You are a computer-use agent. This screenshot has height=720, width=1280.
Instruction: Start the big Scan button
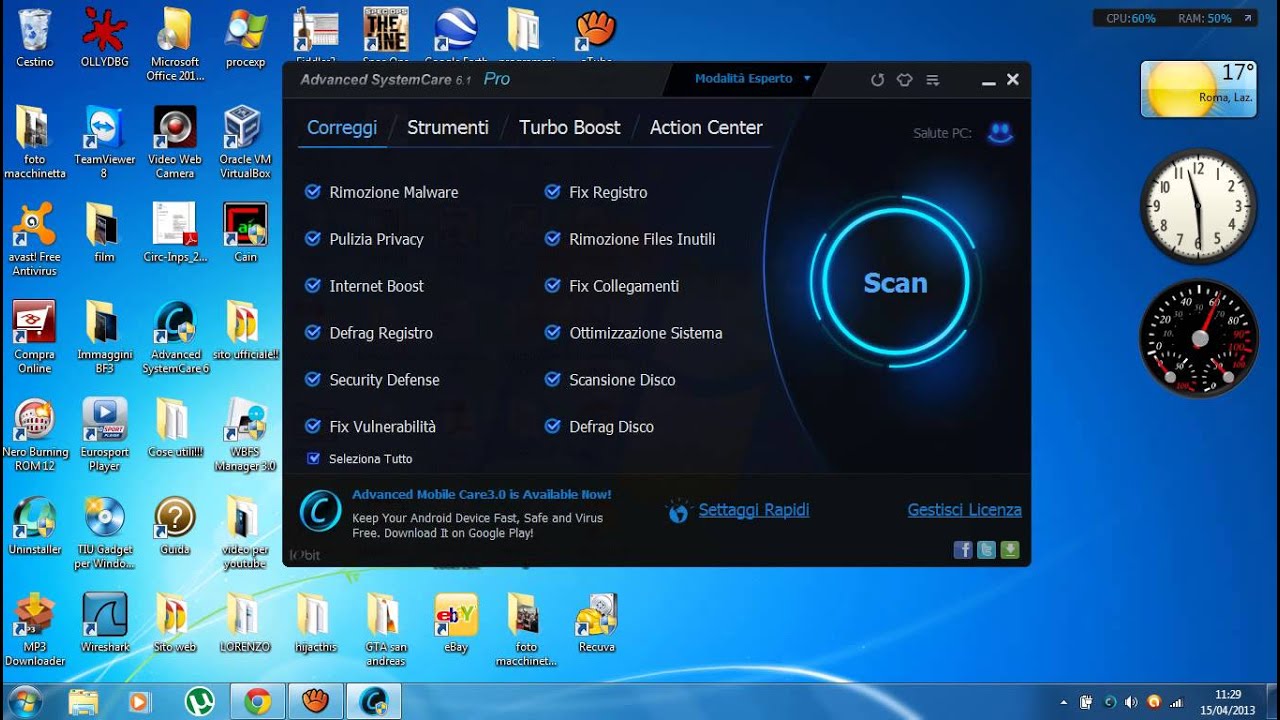point(896,283)
